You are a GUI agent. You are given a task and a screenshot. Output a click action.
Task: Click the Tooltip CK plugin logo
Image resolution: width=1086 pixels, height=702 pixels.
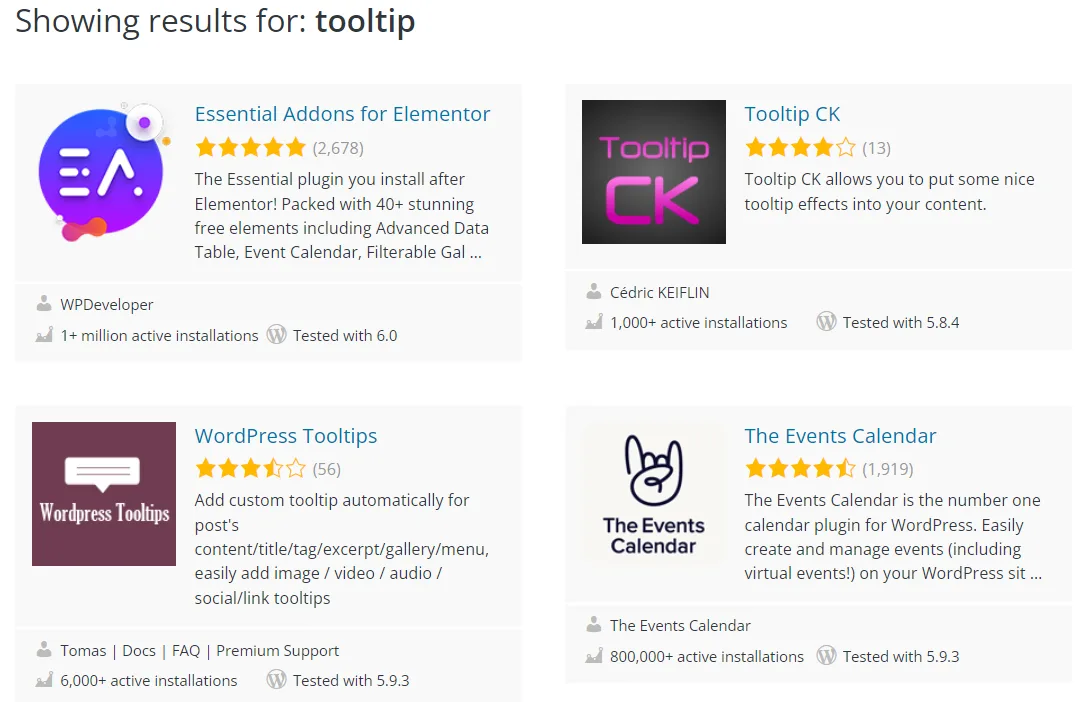click(654, 172)
